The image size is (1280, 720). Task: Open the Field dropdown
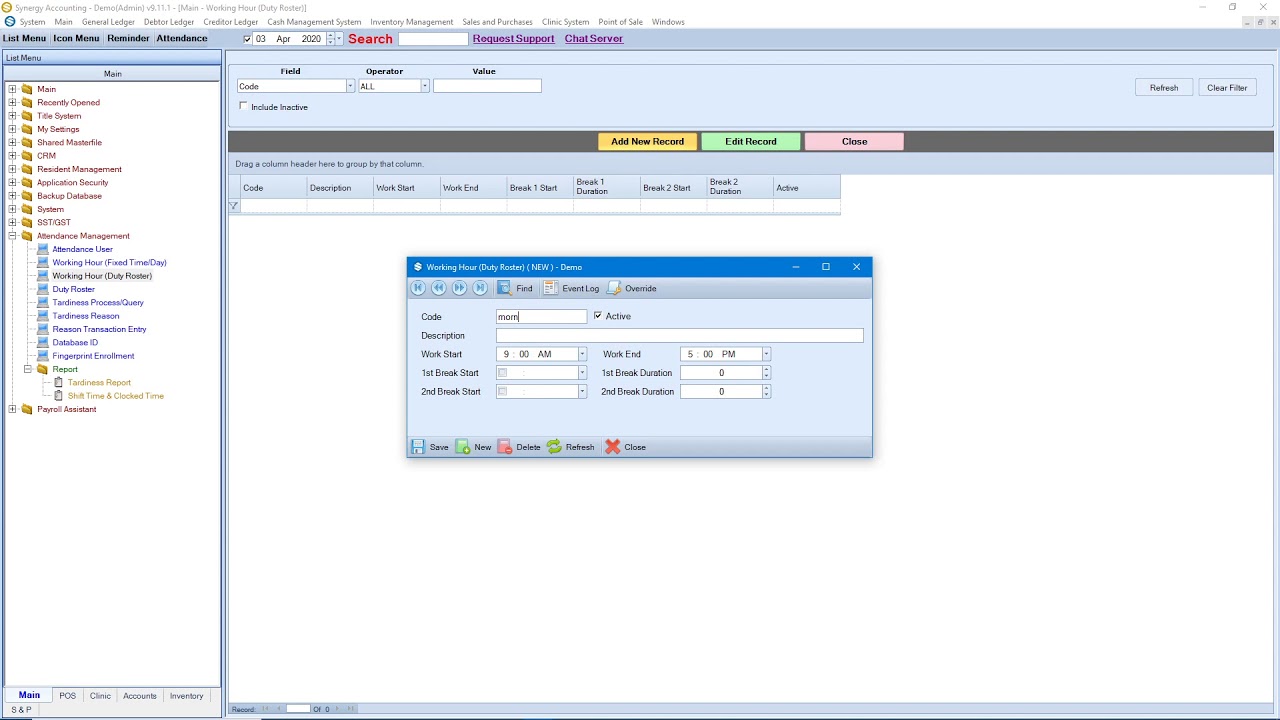click(x=349, y=87)
